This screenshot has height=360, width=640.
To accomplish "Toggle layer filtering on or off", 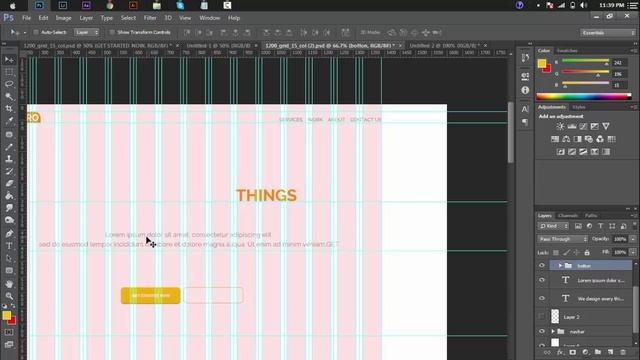I will [x=634, y=225].
